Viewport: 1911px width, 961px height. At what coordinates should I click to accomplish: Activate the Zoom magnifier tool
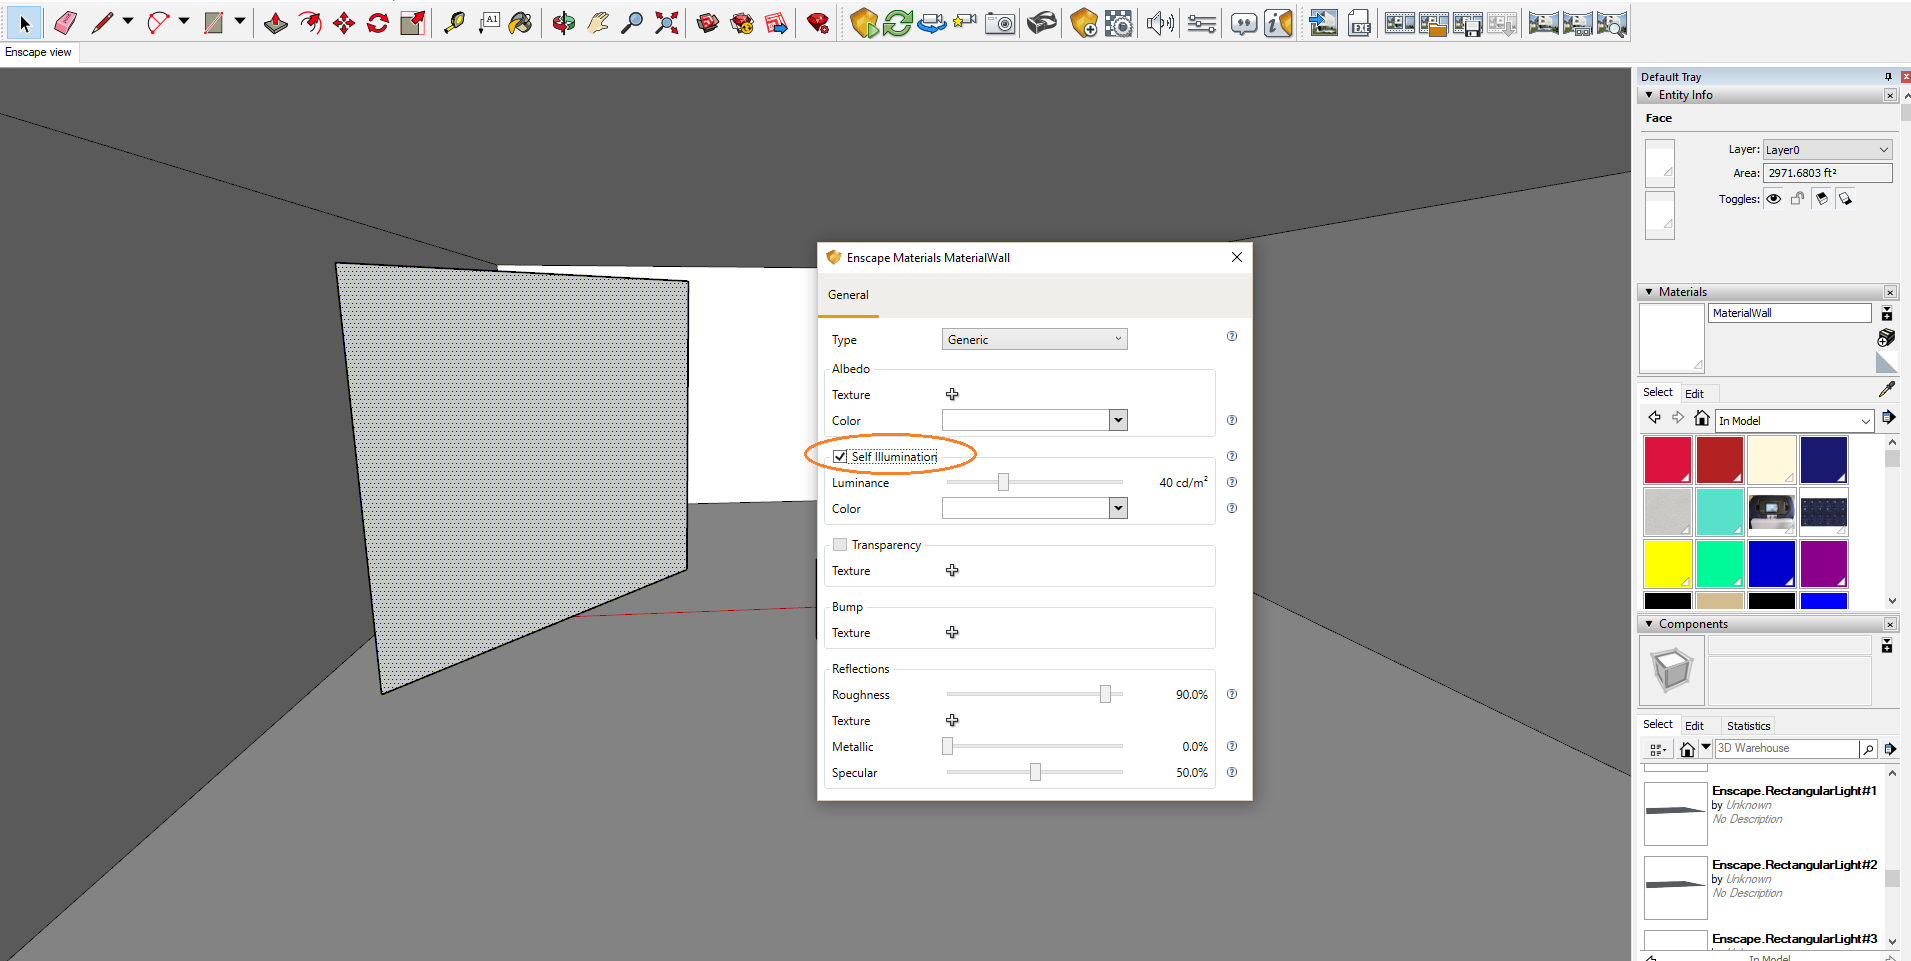pyautogui.click(x=632, y=23)
